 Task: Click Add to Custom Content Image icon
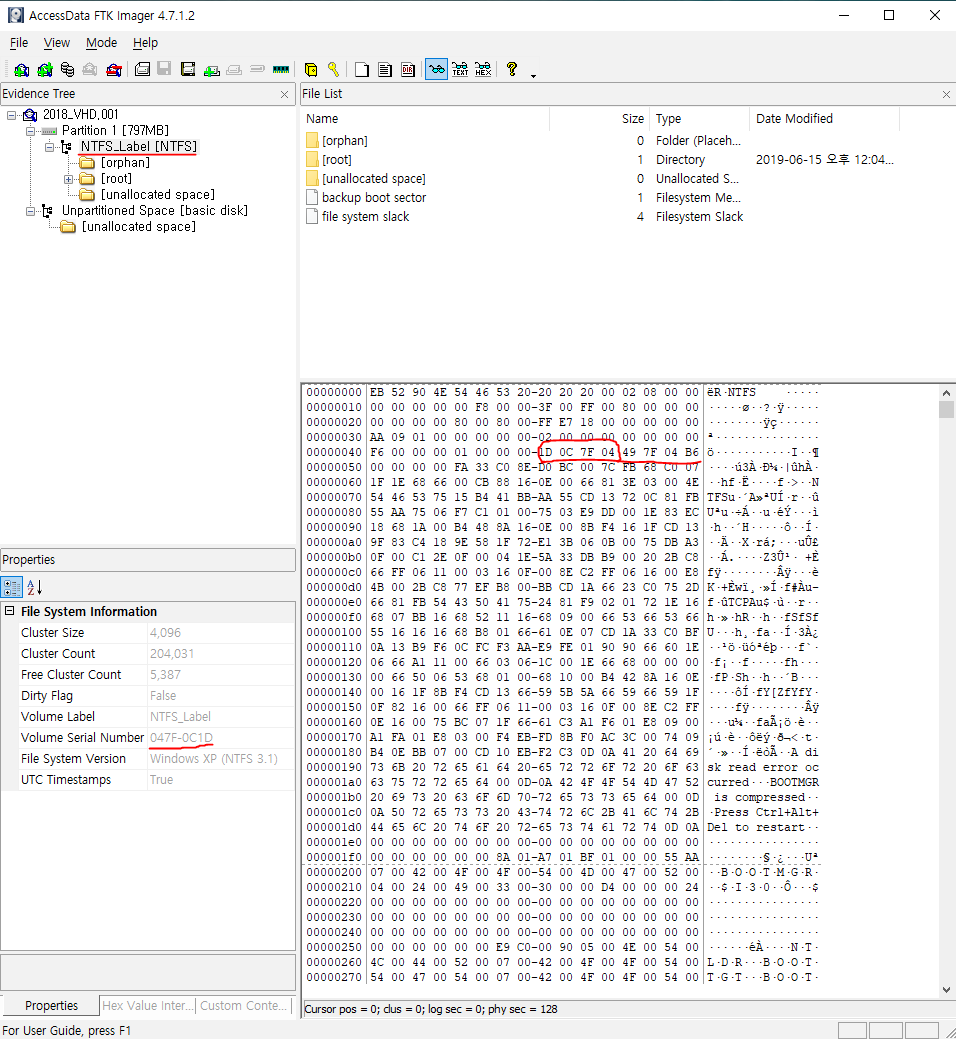[211, 70]
